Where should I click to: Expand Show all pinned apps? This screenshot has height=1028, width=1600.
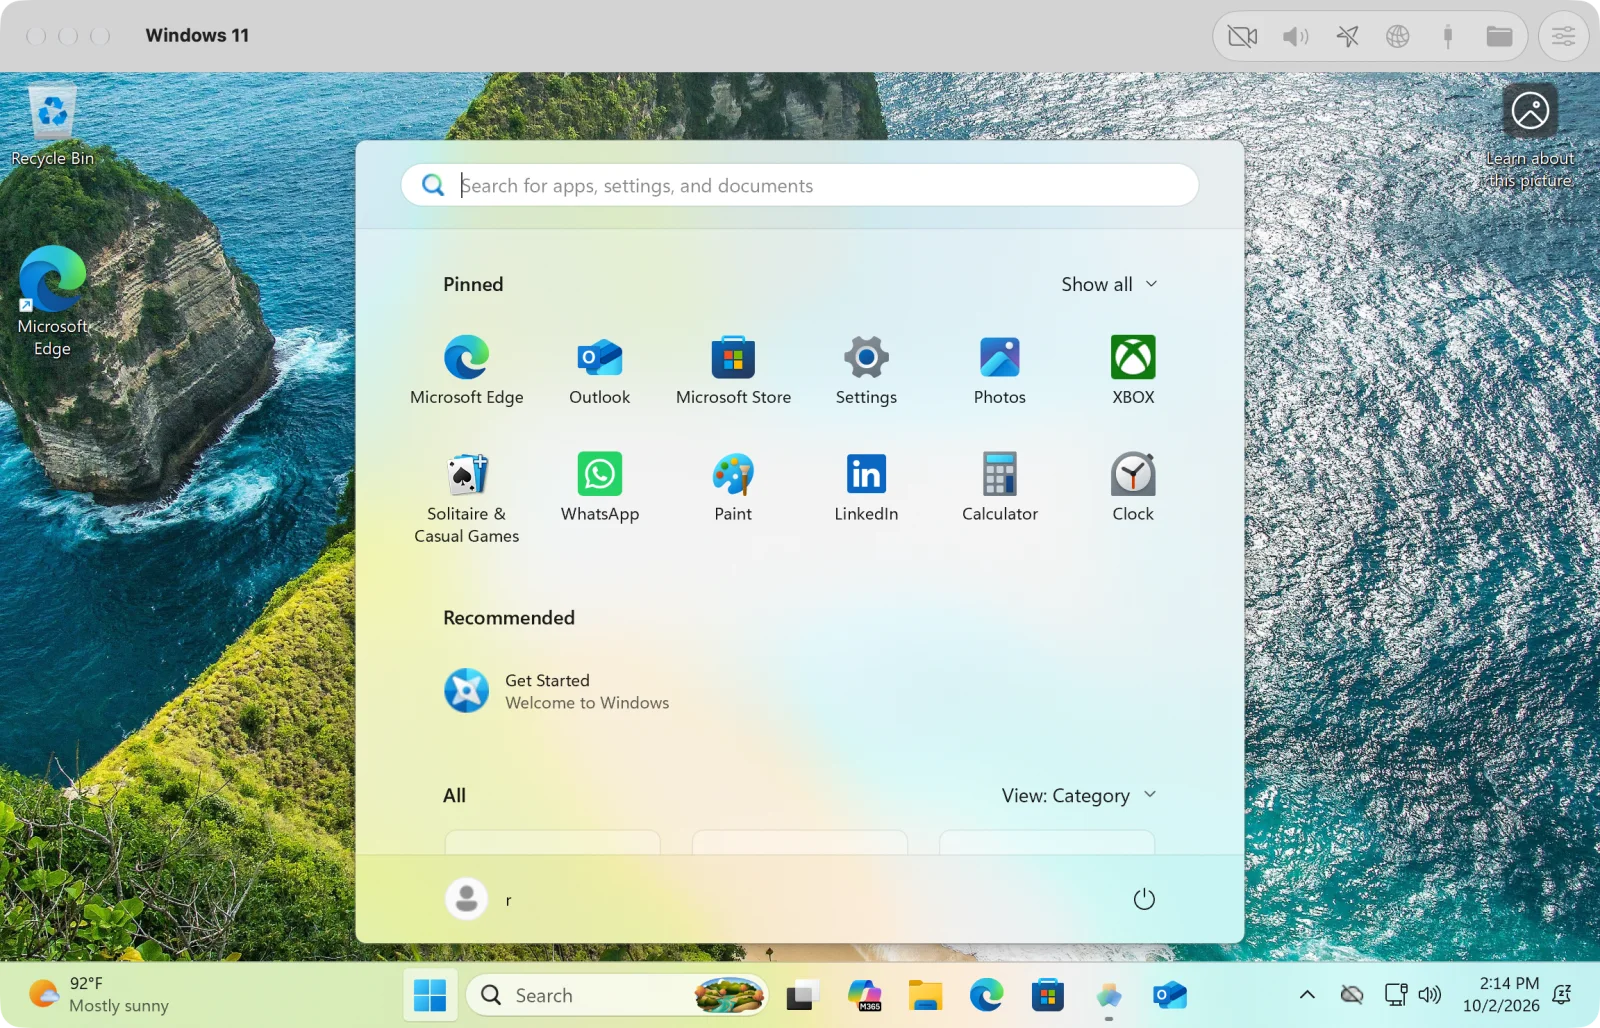click(x=1109, y=284)
